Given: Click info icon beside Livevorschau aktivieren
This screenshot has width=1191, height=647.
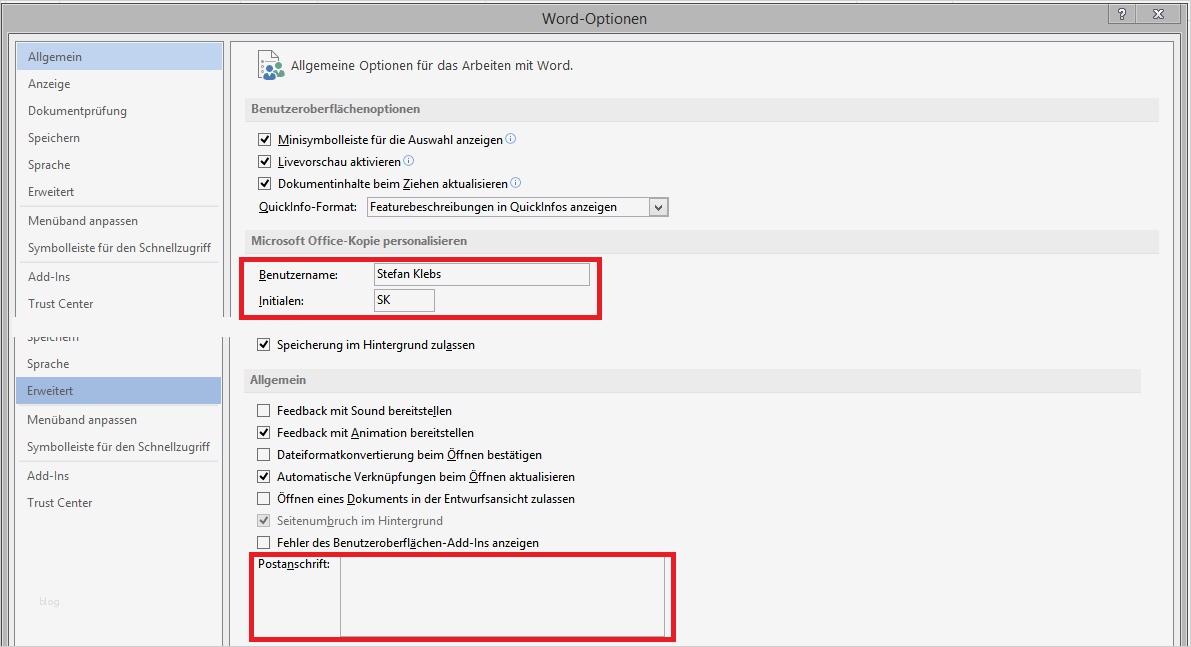Looking at the screenshot, I should click(x=409, y=161).
